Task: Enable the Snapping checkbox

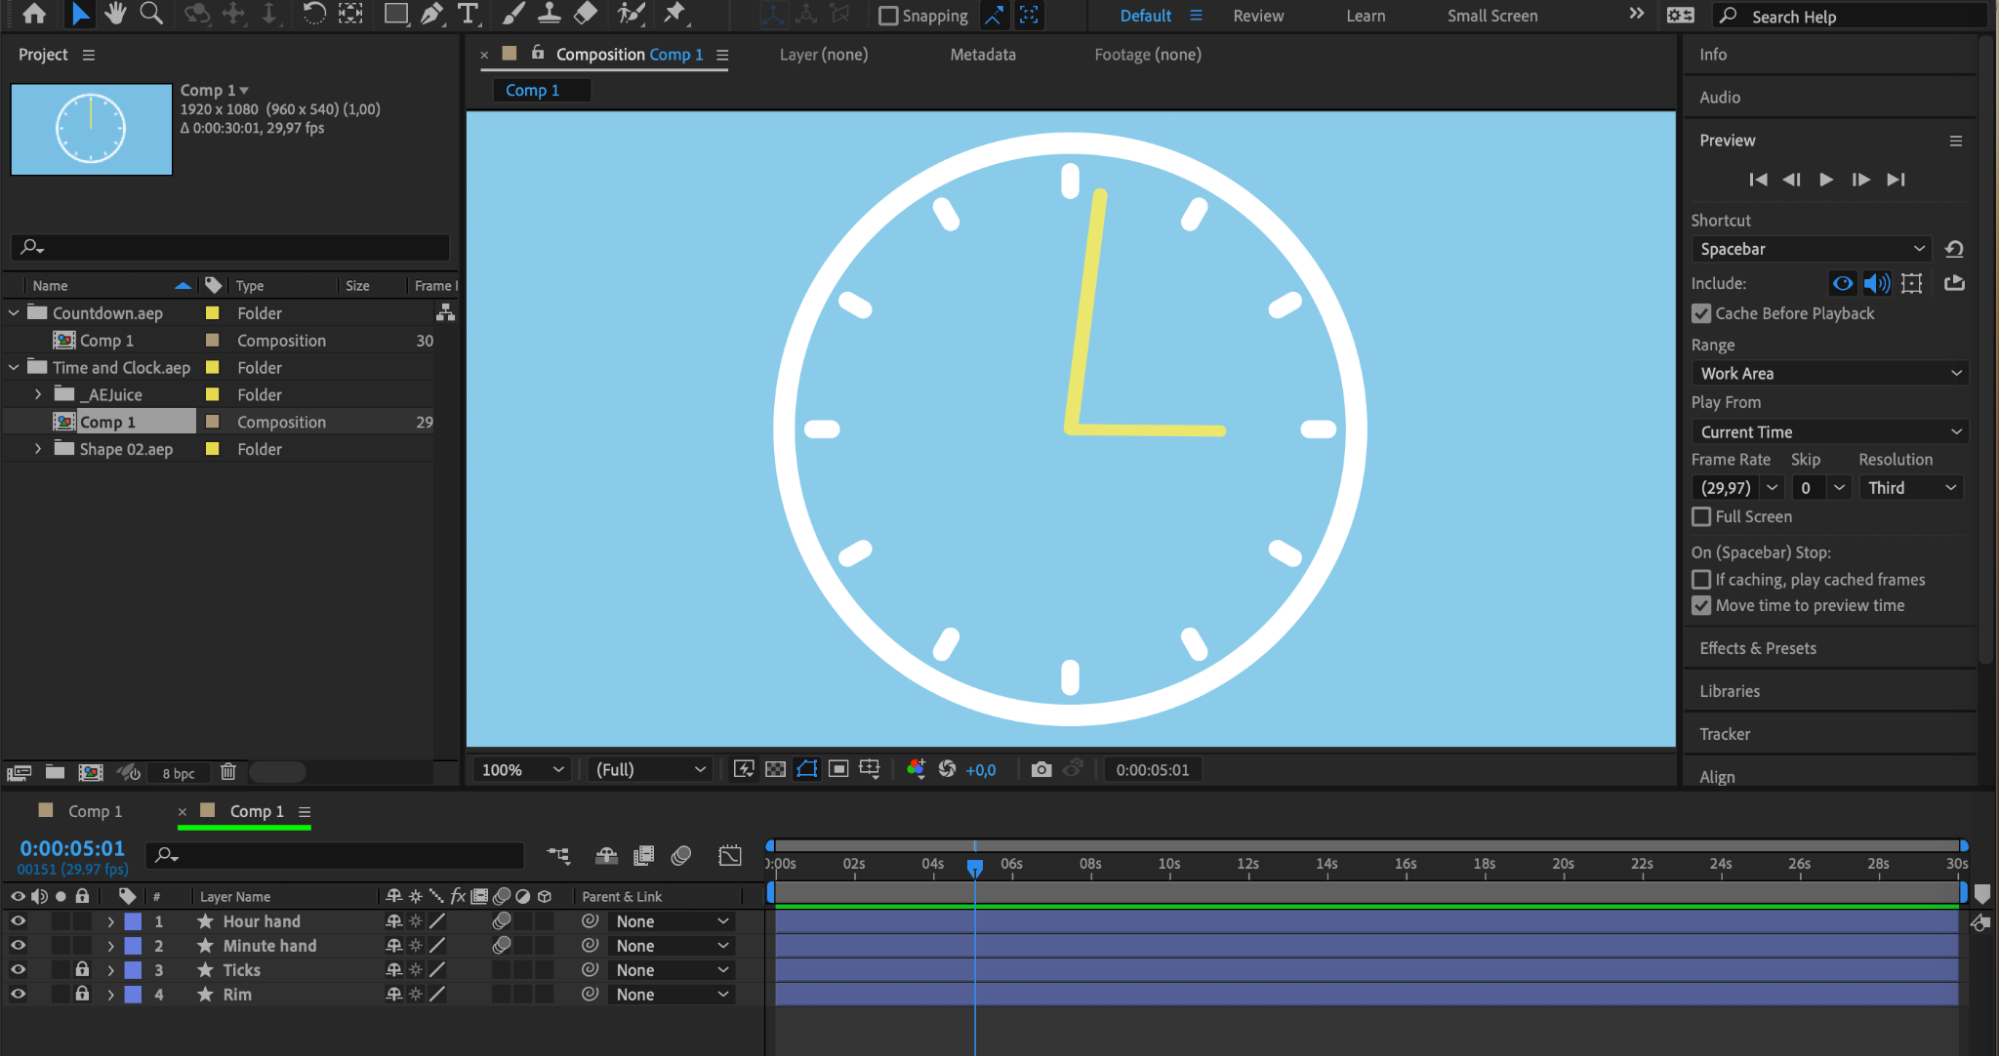Action: [x=888, y=16]
